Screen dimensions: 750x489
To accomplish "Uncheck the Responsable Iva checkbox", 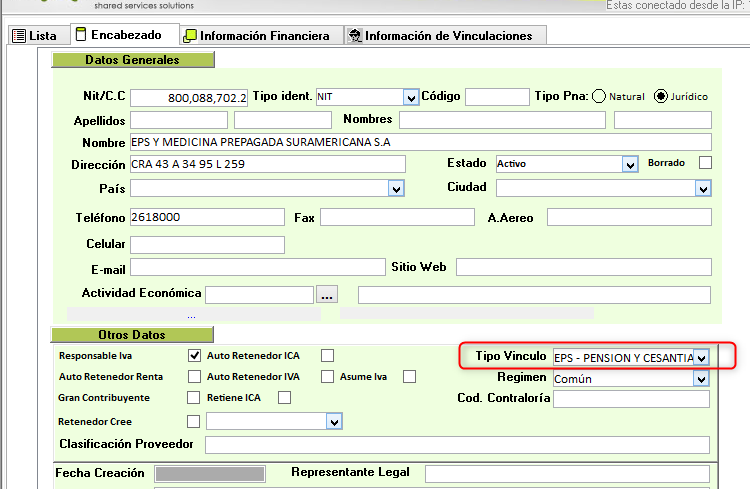I will [195, 356].
